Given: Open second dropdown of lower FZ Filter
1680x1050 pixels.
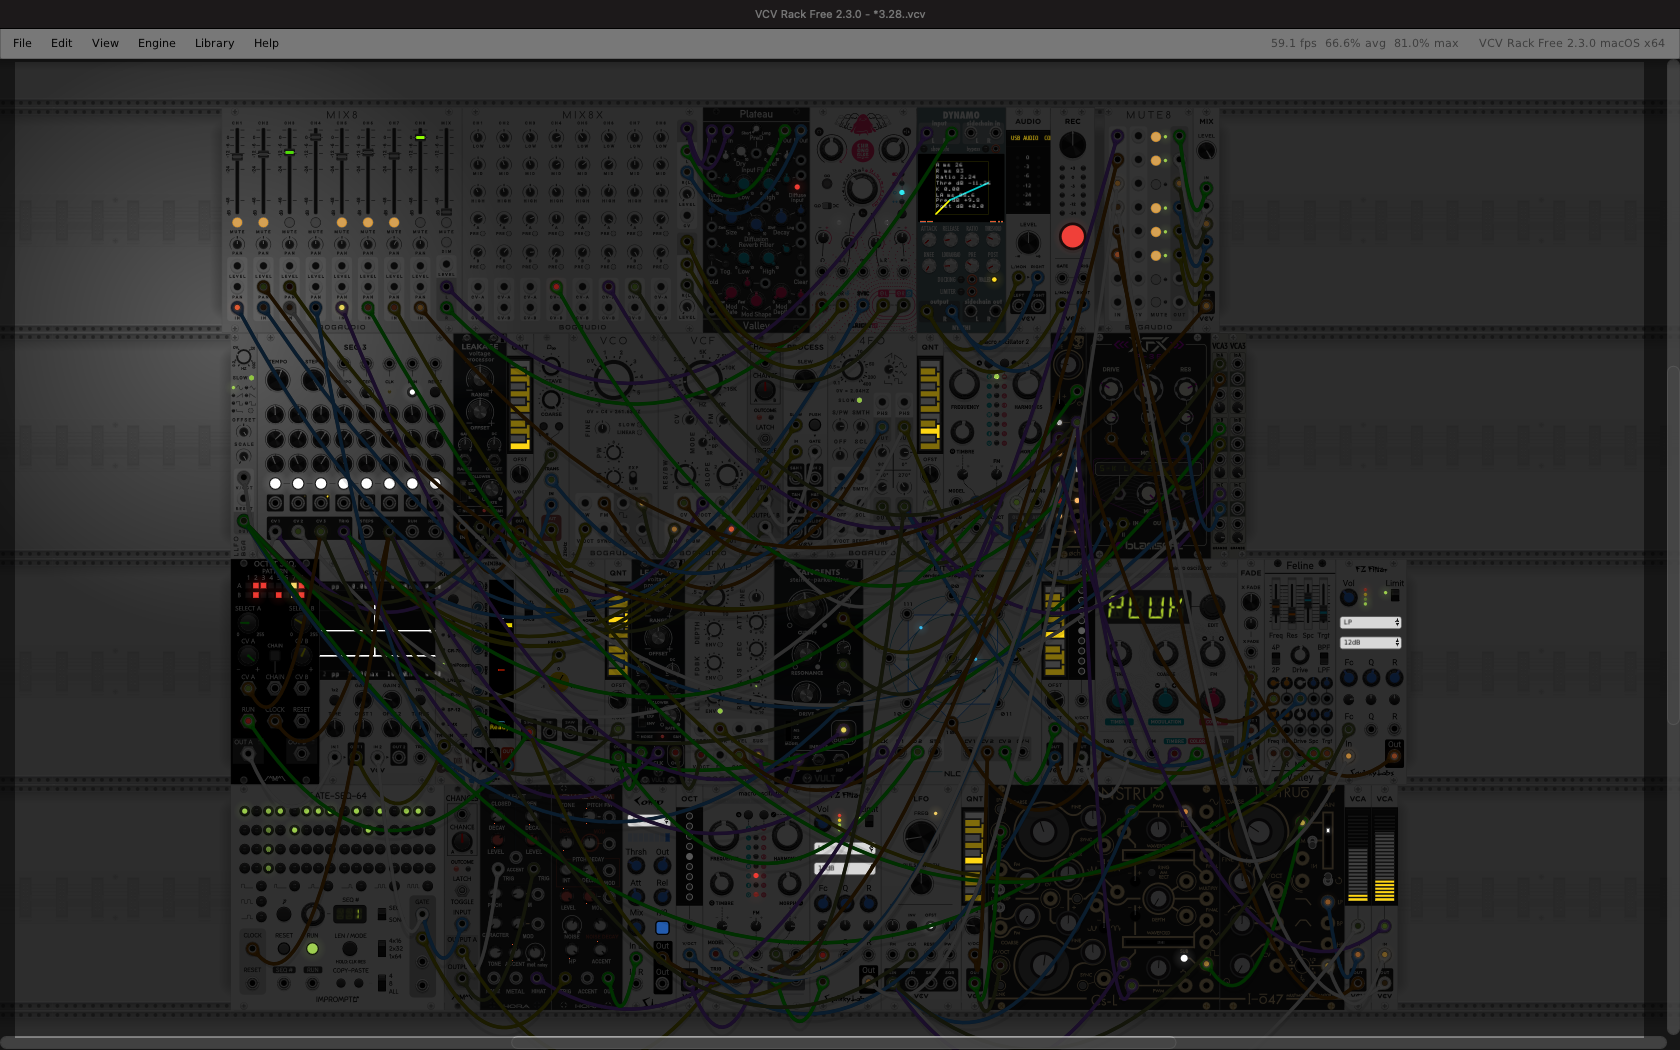Looking at the screenshot, I should pyautogui.click(x=845, y=868).
